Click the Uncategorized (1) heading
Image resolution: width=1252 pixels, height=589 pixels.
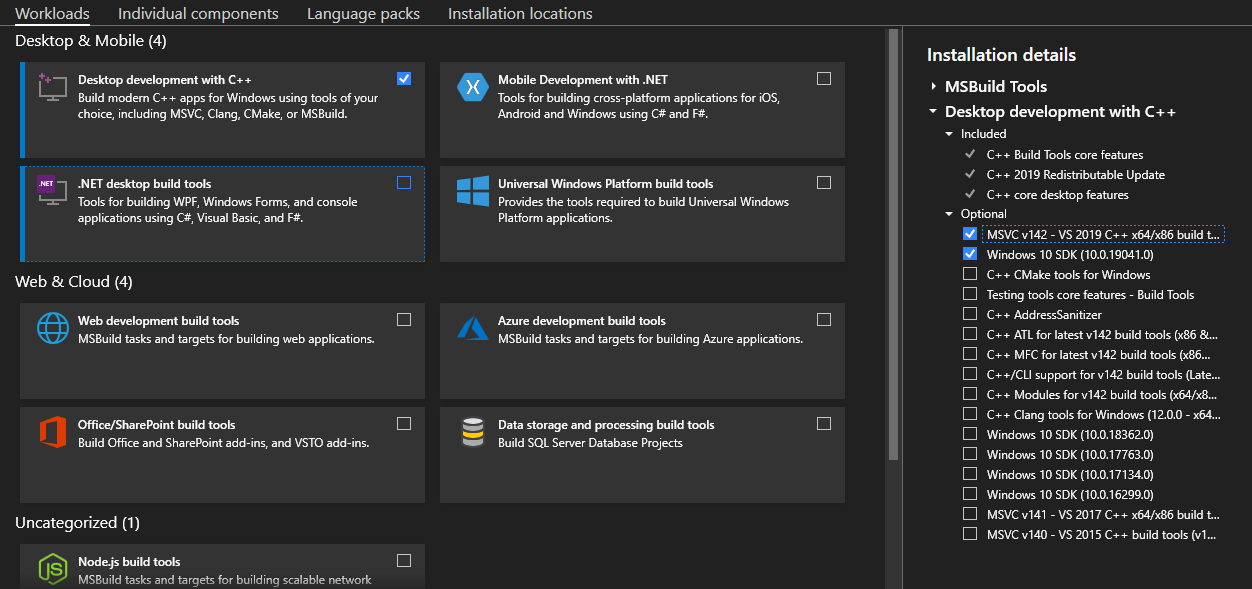coord(78,523)
